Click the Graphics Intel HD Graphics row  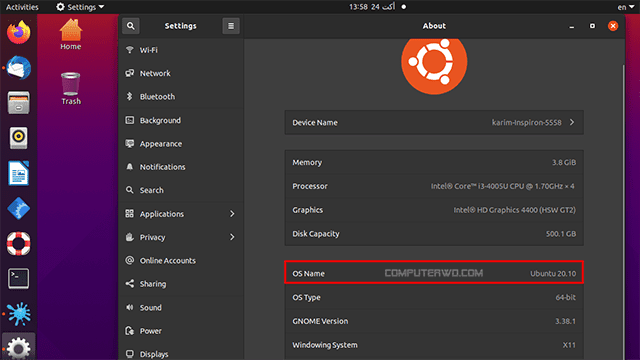tap(434, 210)
